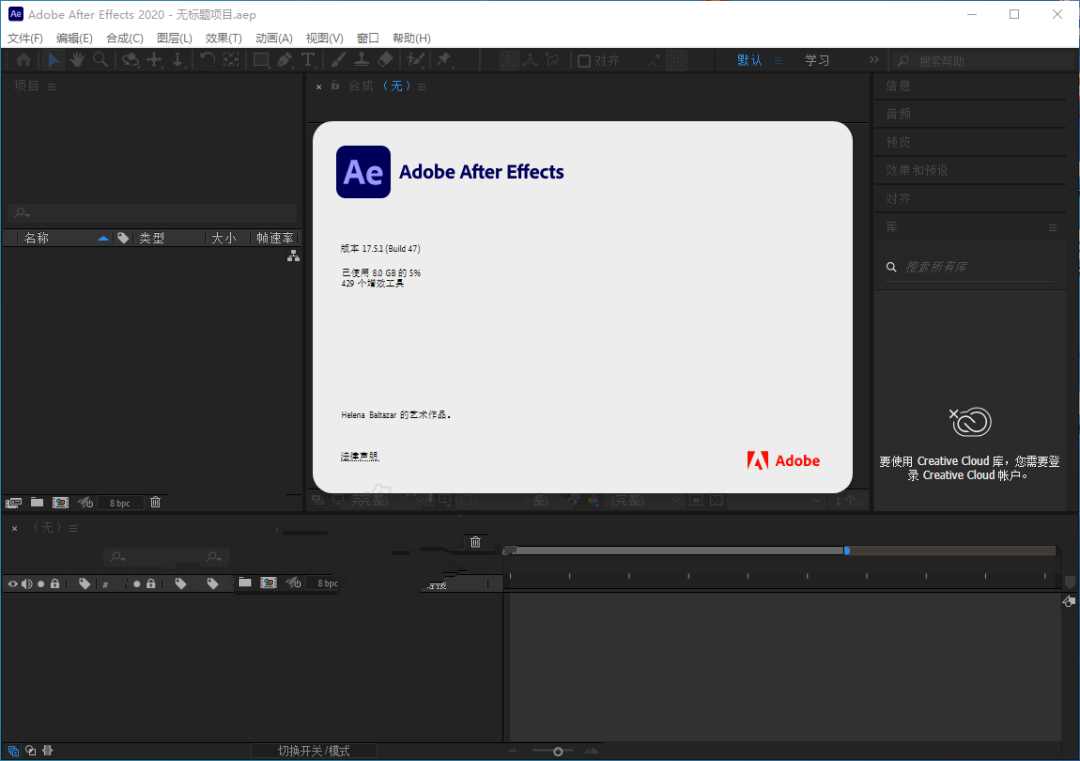
Task: Select the 默认 workspace
Action: (749, 61)
